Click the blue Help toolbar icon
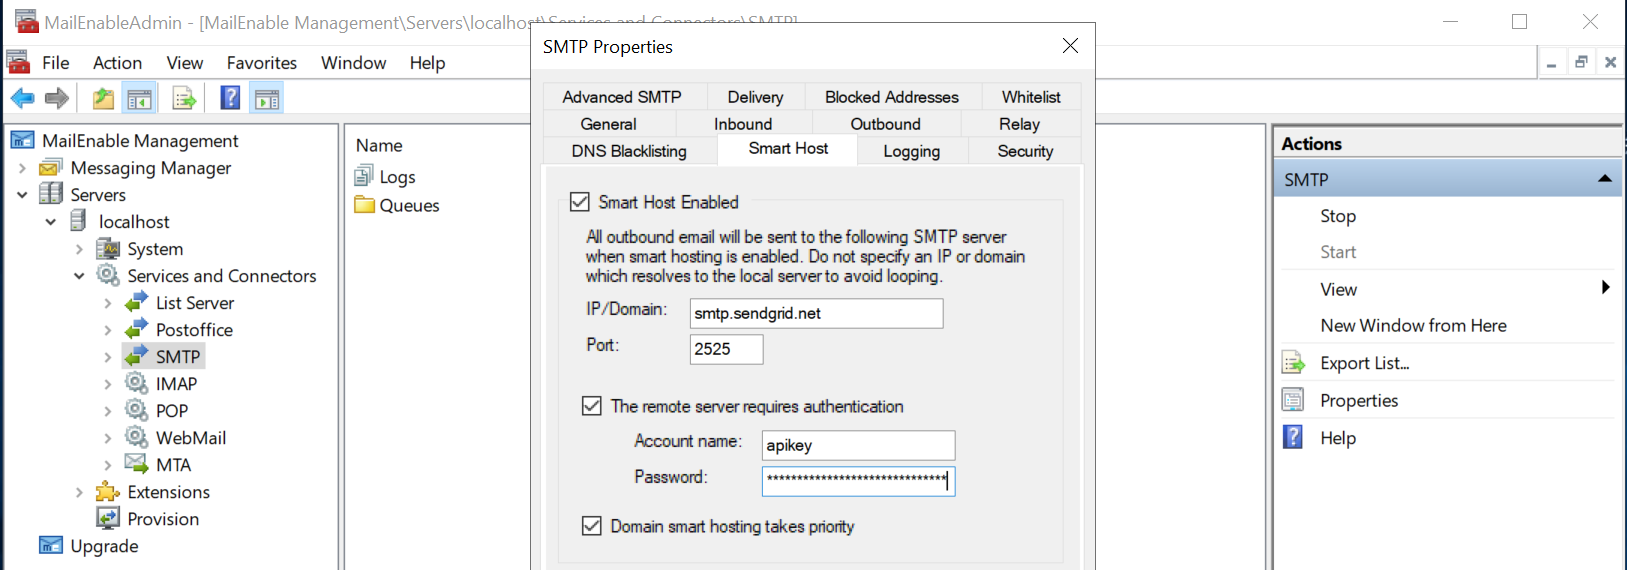The width and height of the screenshot is (1627, 570). click(x=230, y=98)
